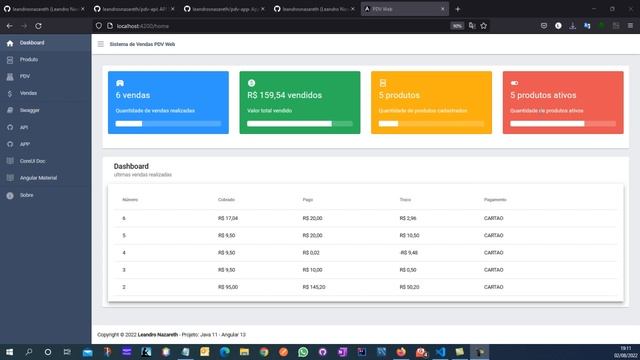
Task: Bookmark this page with star icon
Action: [x=484, y=26]
